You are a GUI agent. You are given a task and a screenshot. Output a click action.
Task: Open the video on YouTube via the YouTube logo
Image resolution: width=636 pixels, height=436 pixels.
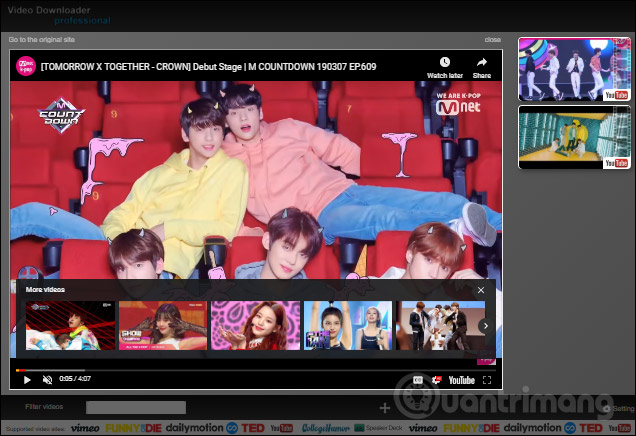coord(462,380)
